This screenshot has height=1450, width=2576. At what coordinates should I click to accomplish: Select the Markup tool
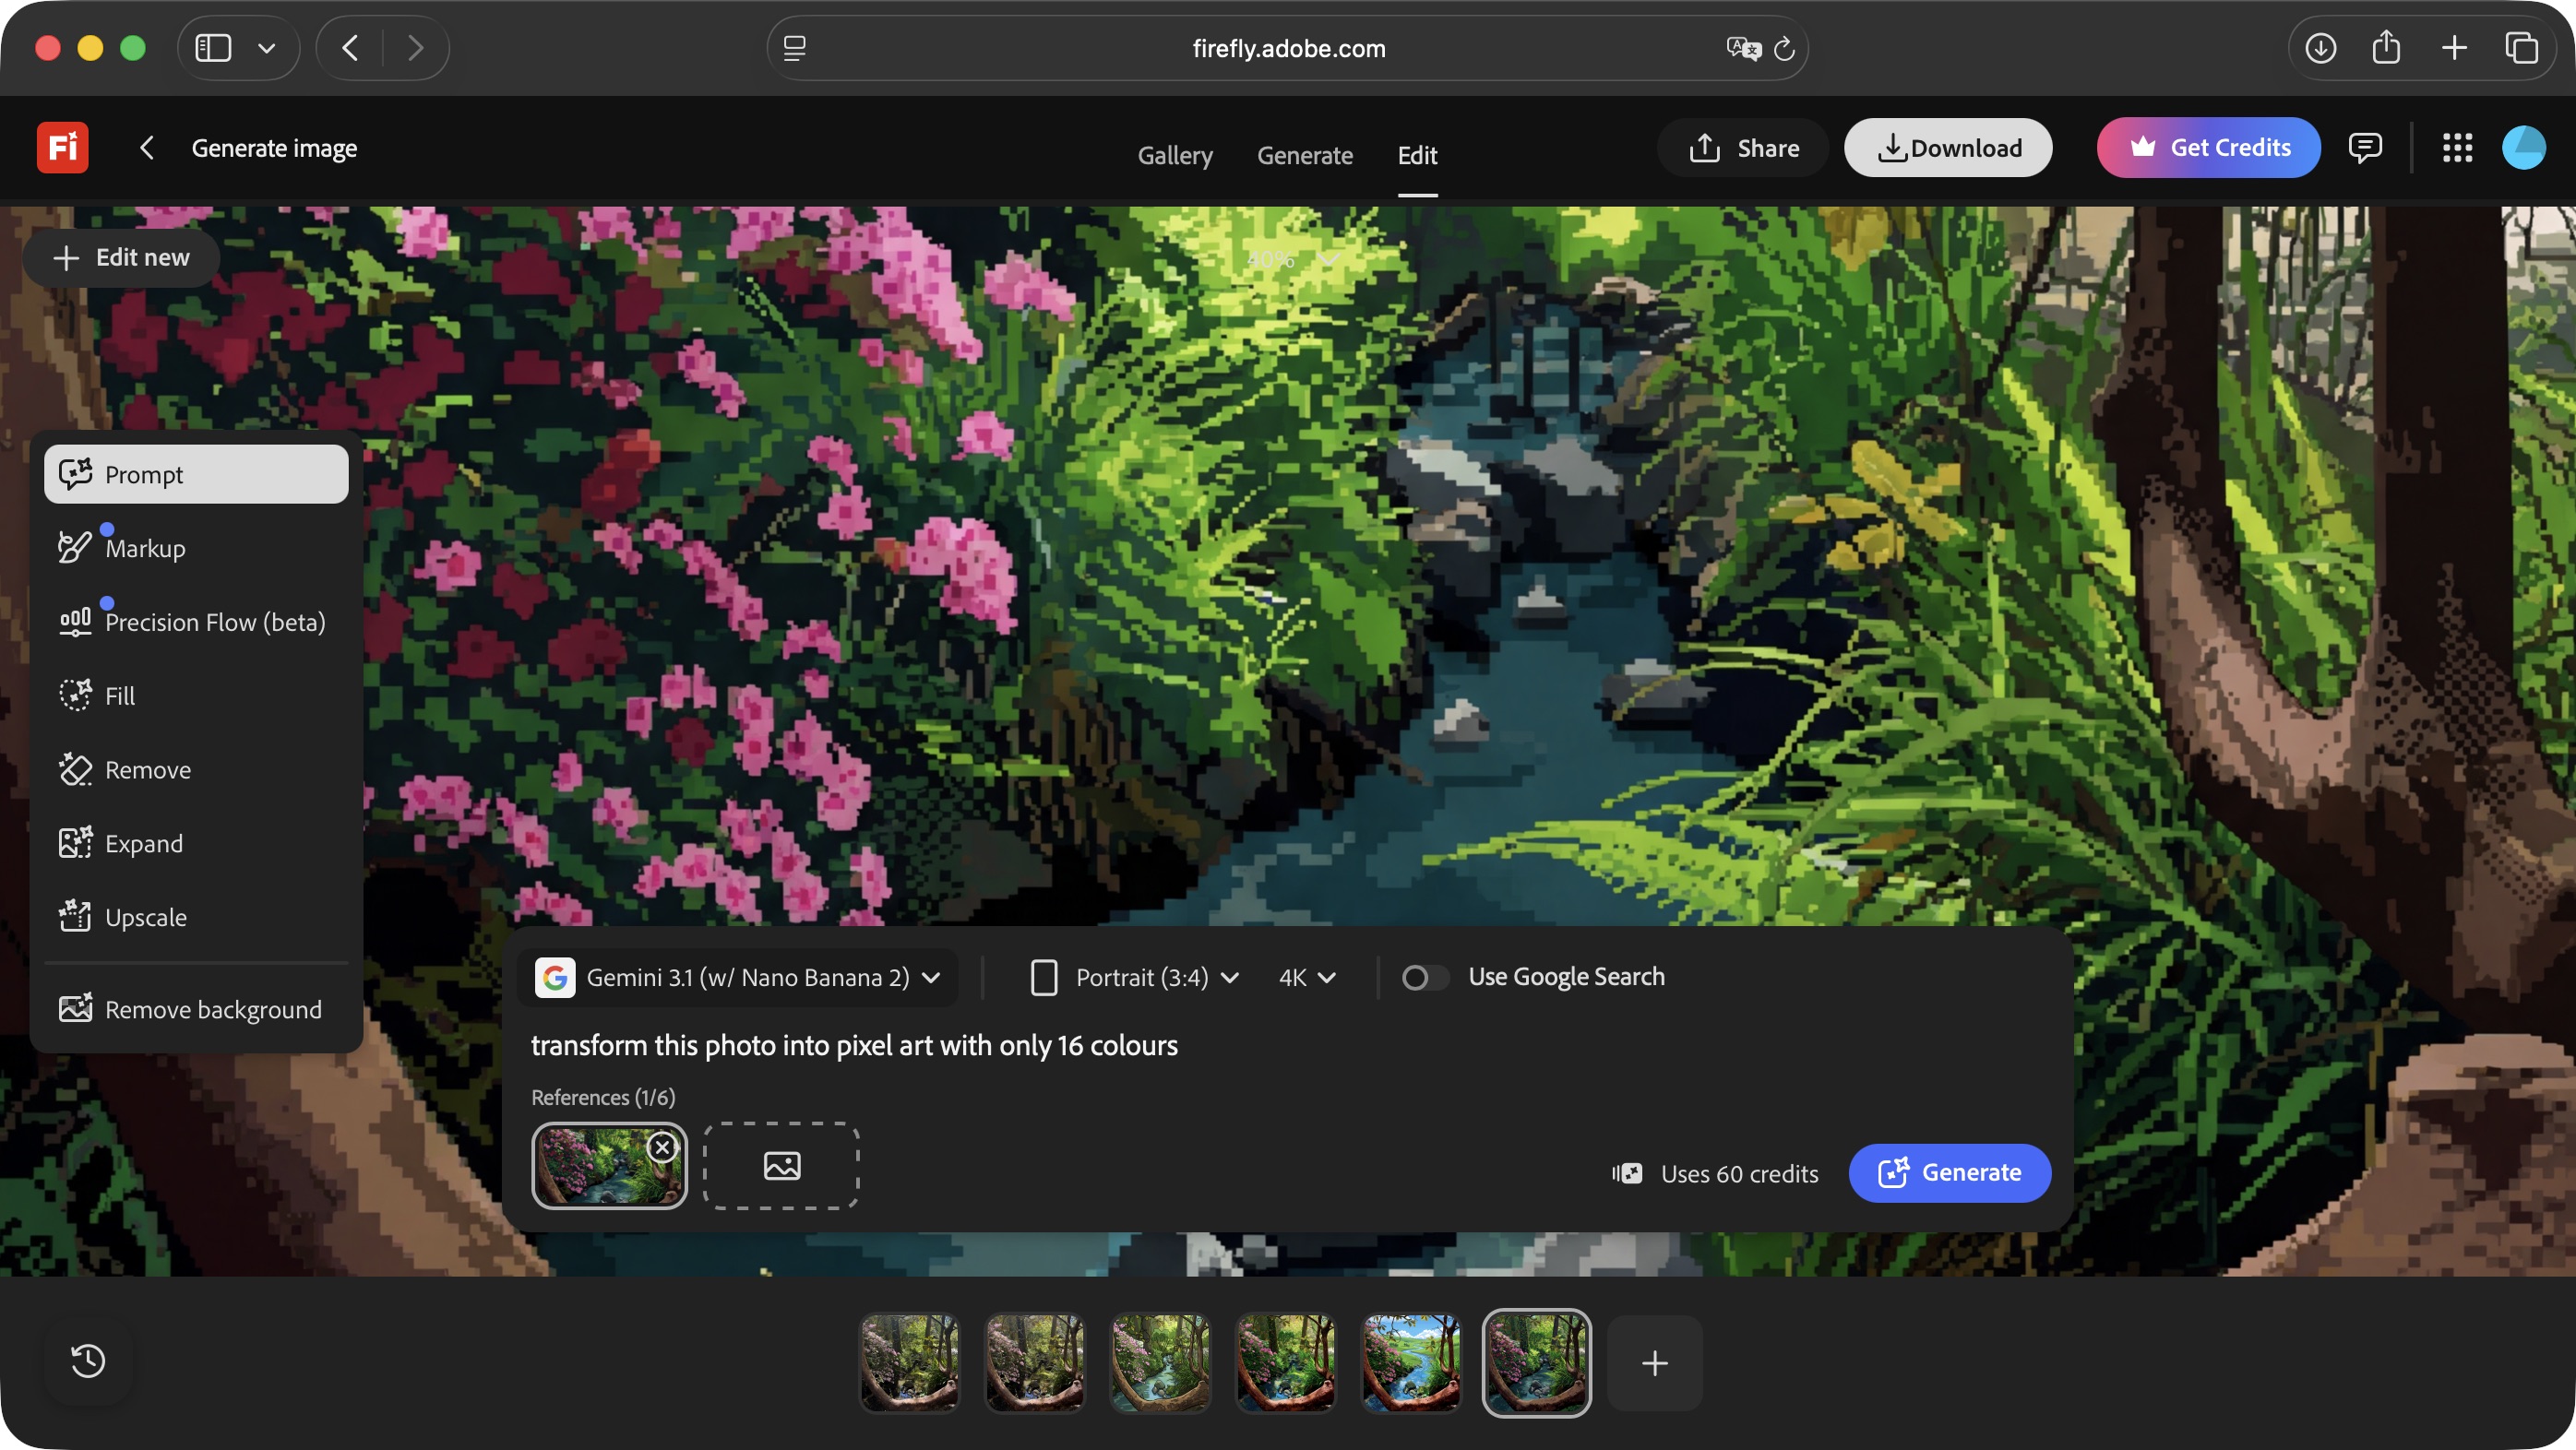[196, 548]
